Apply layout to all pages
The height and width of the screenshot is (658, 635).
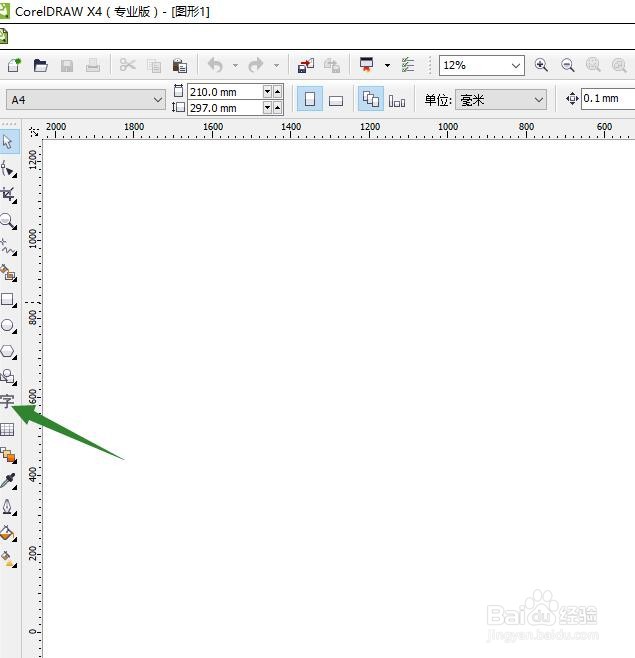[371, 99]
